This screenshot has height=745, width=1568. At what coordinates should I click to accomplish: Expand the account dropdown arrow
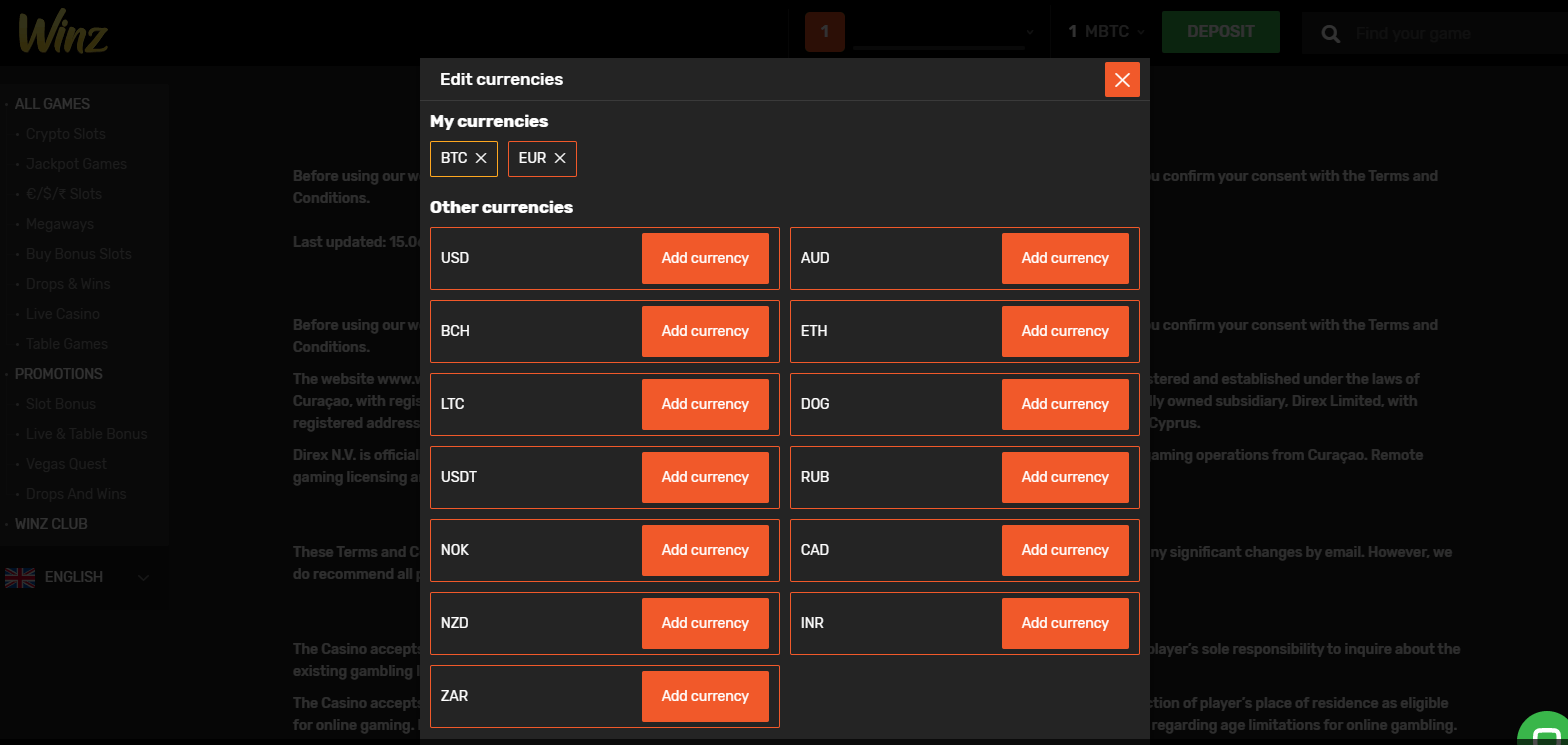pyautogui.click(x=1030, y=33)
